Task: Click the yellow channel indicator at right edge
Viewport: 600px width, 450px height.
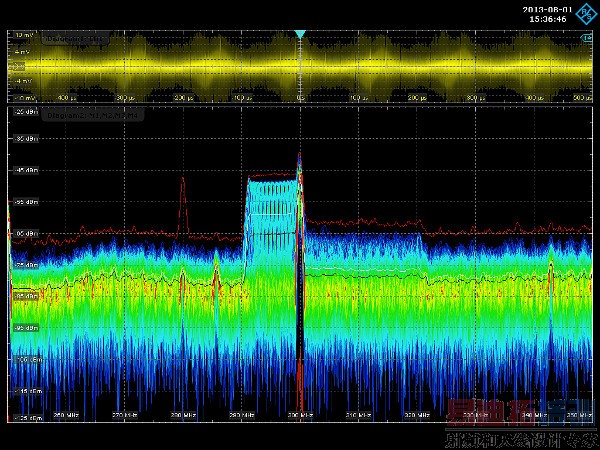Action: coord(589,38)
